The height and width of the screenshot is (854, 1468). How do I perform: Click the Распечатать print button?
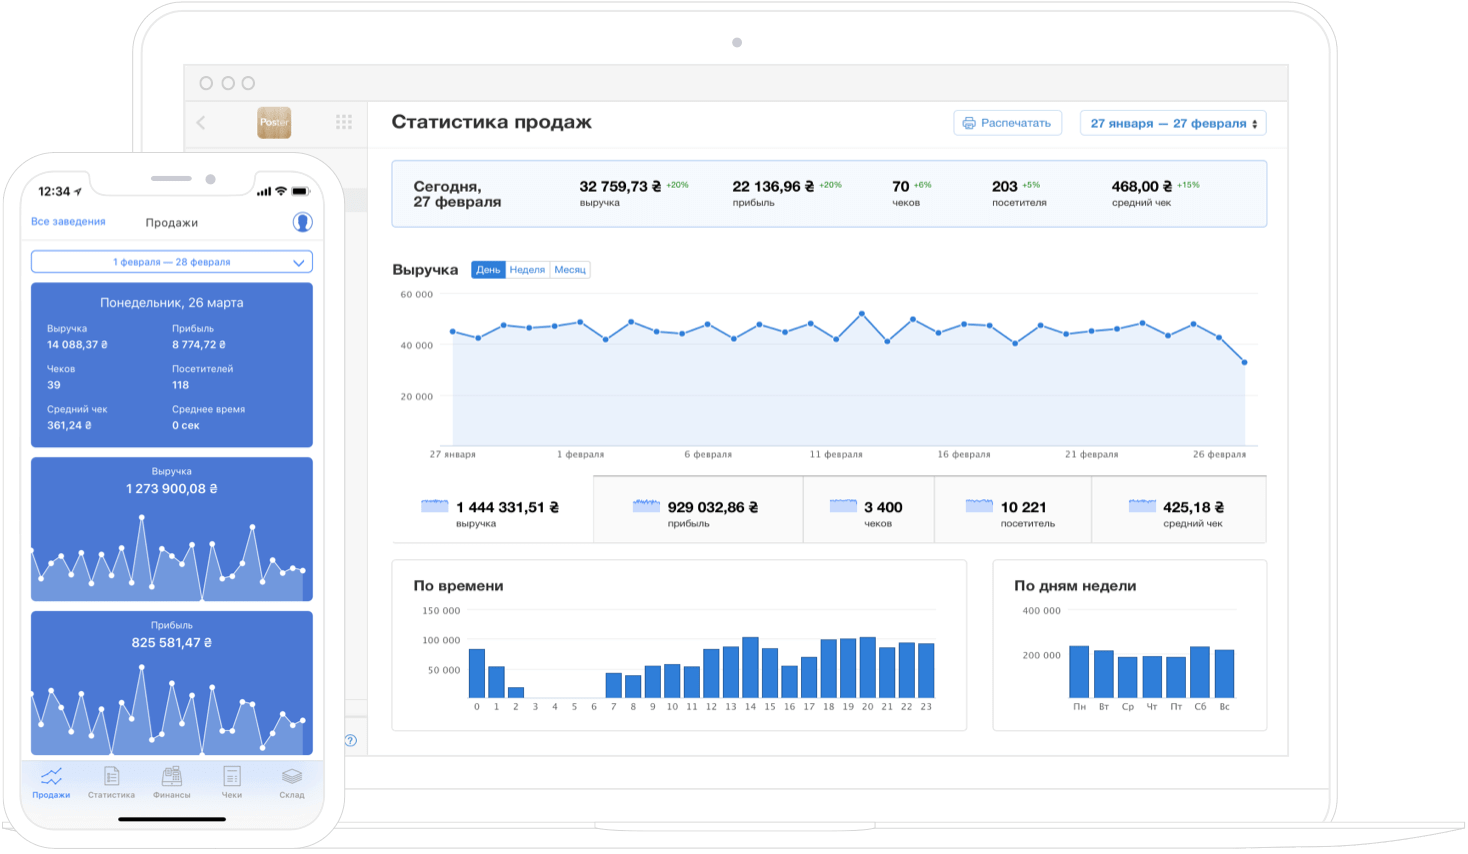[x=1008, y=123]
